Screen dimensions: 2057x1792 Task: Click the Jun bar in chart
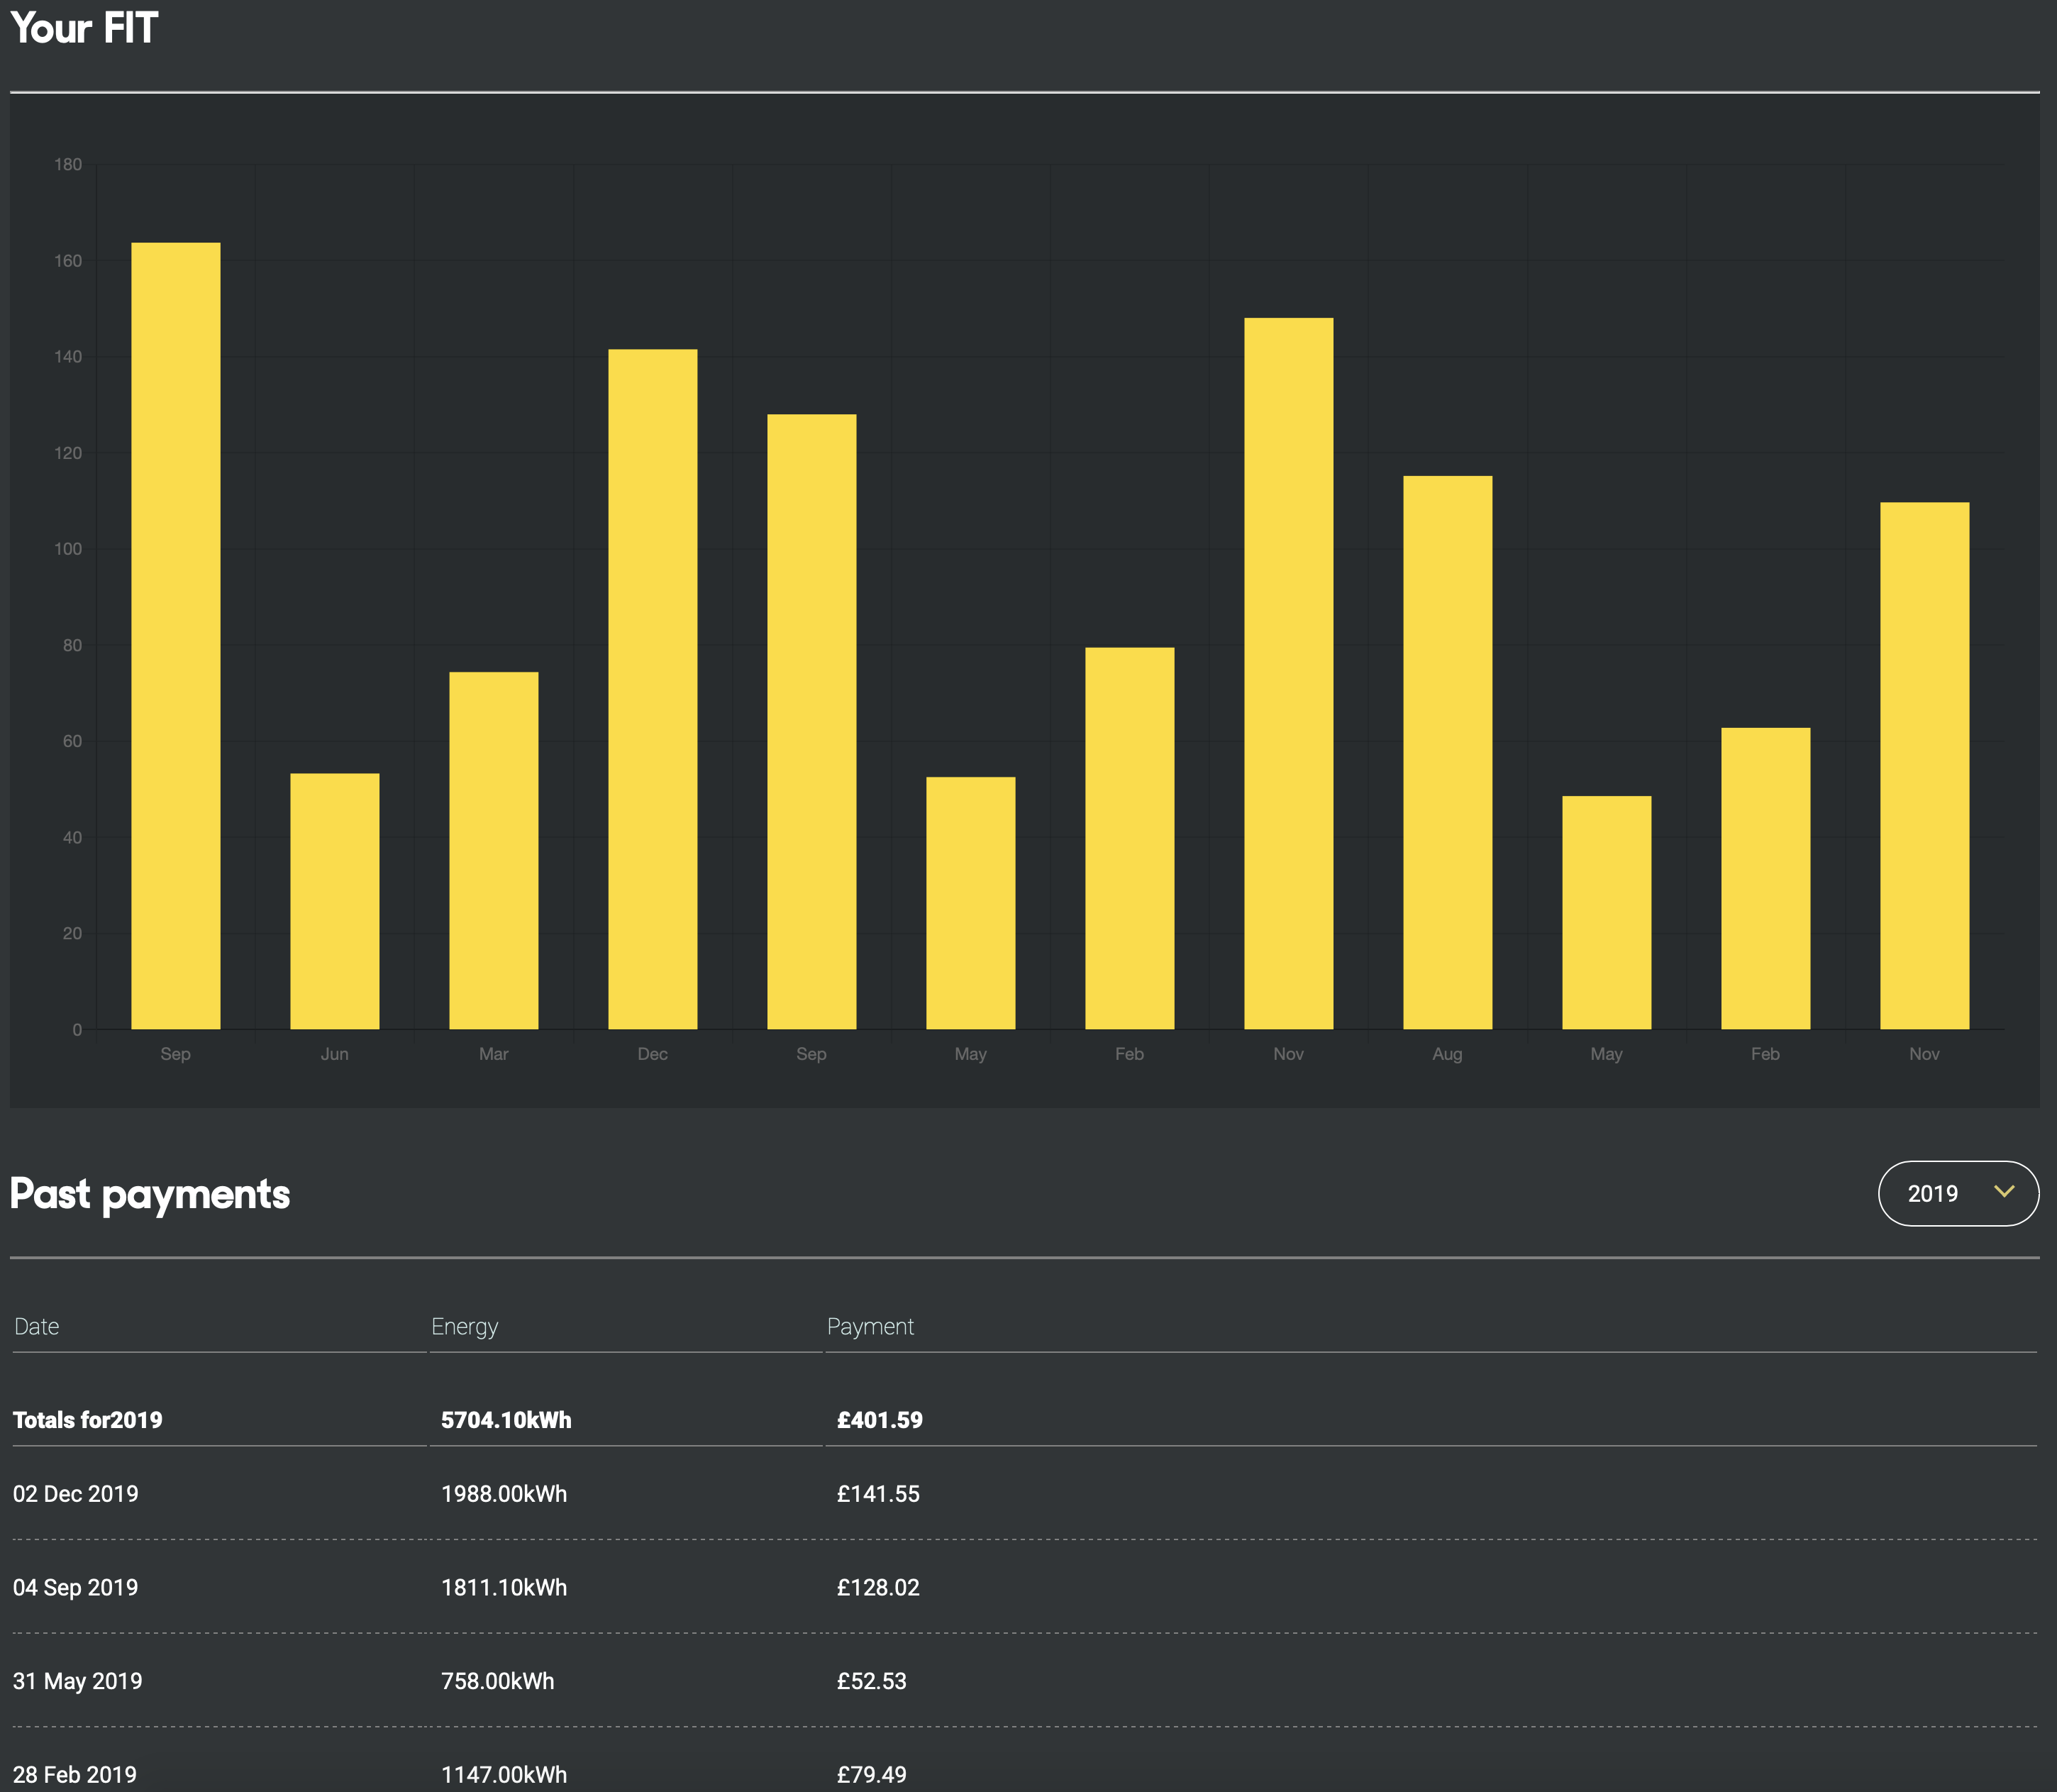[x=335, y=901]
